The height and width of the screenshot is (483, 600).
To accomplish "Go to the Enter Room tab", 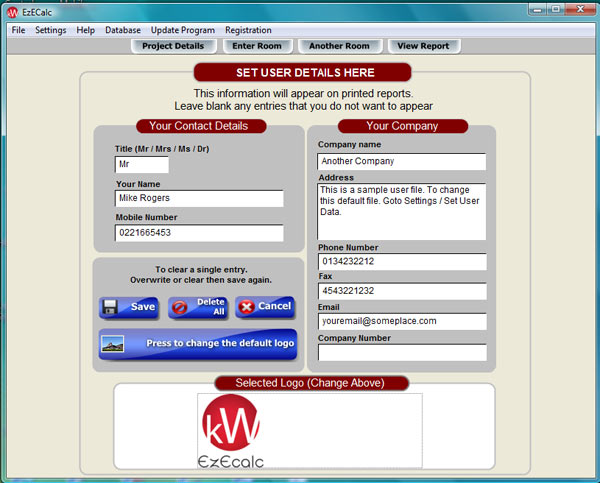I will coord(257,46).
